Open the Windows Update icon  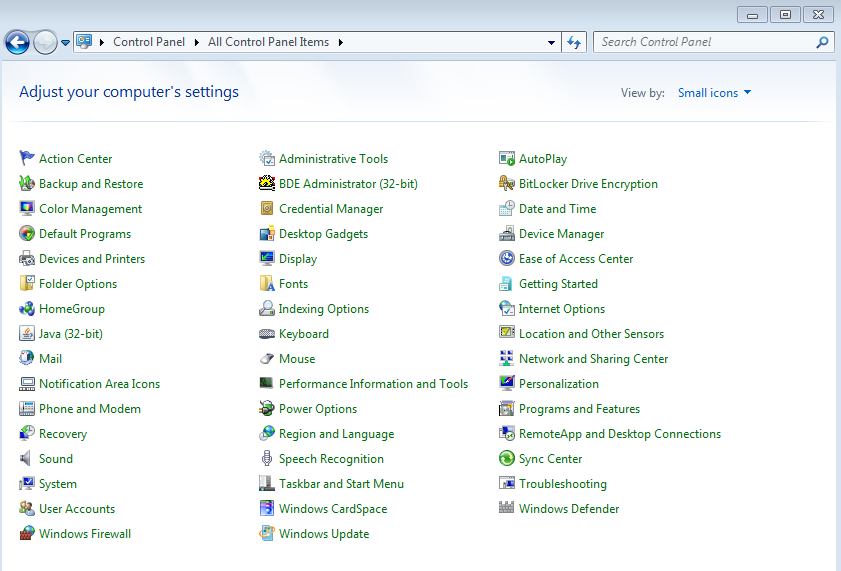point(267,533)
